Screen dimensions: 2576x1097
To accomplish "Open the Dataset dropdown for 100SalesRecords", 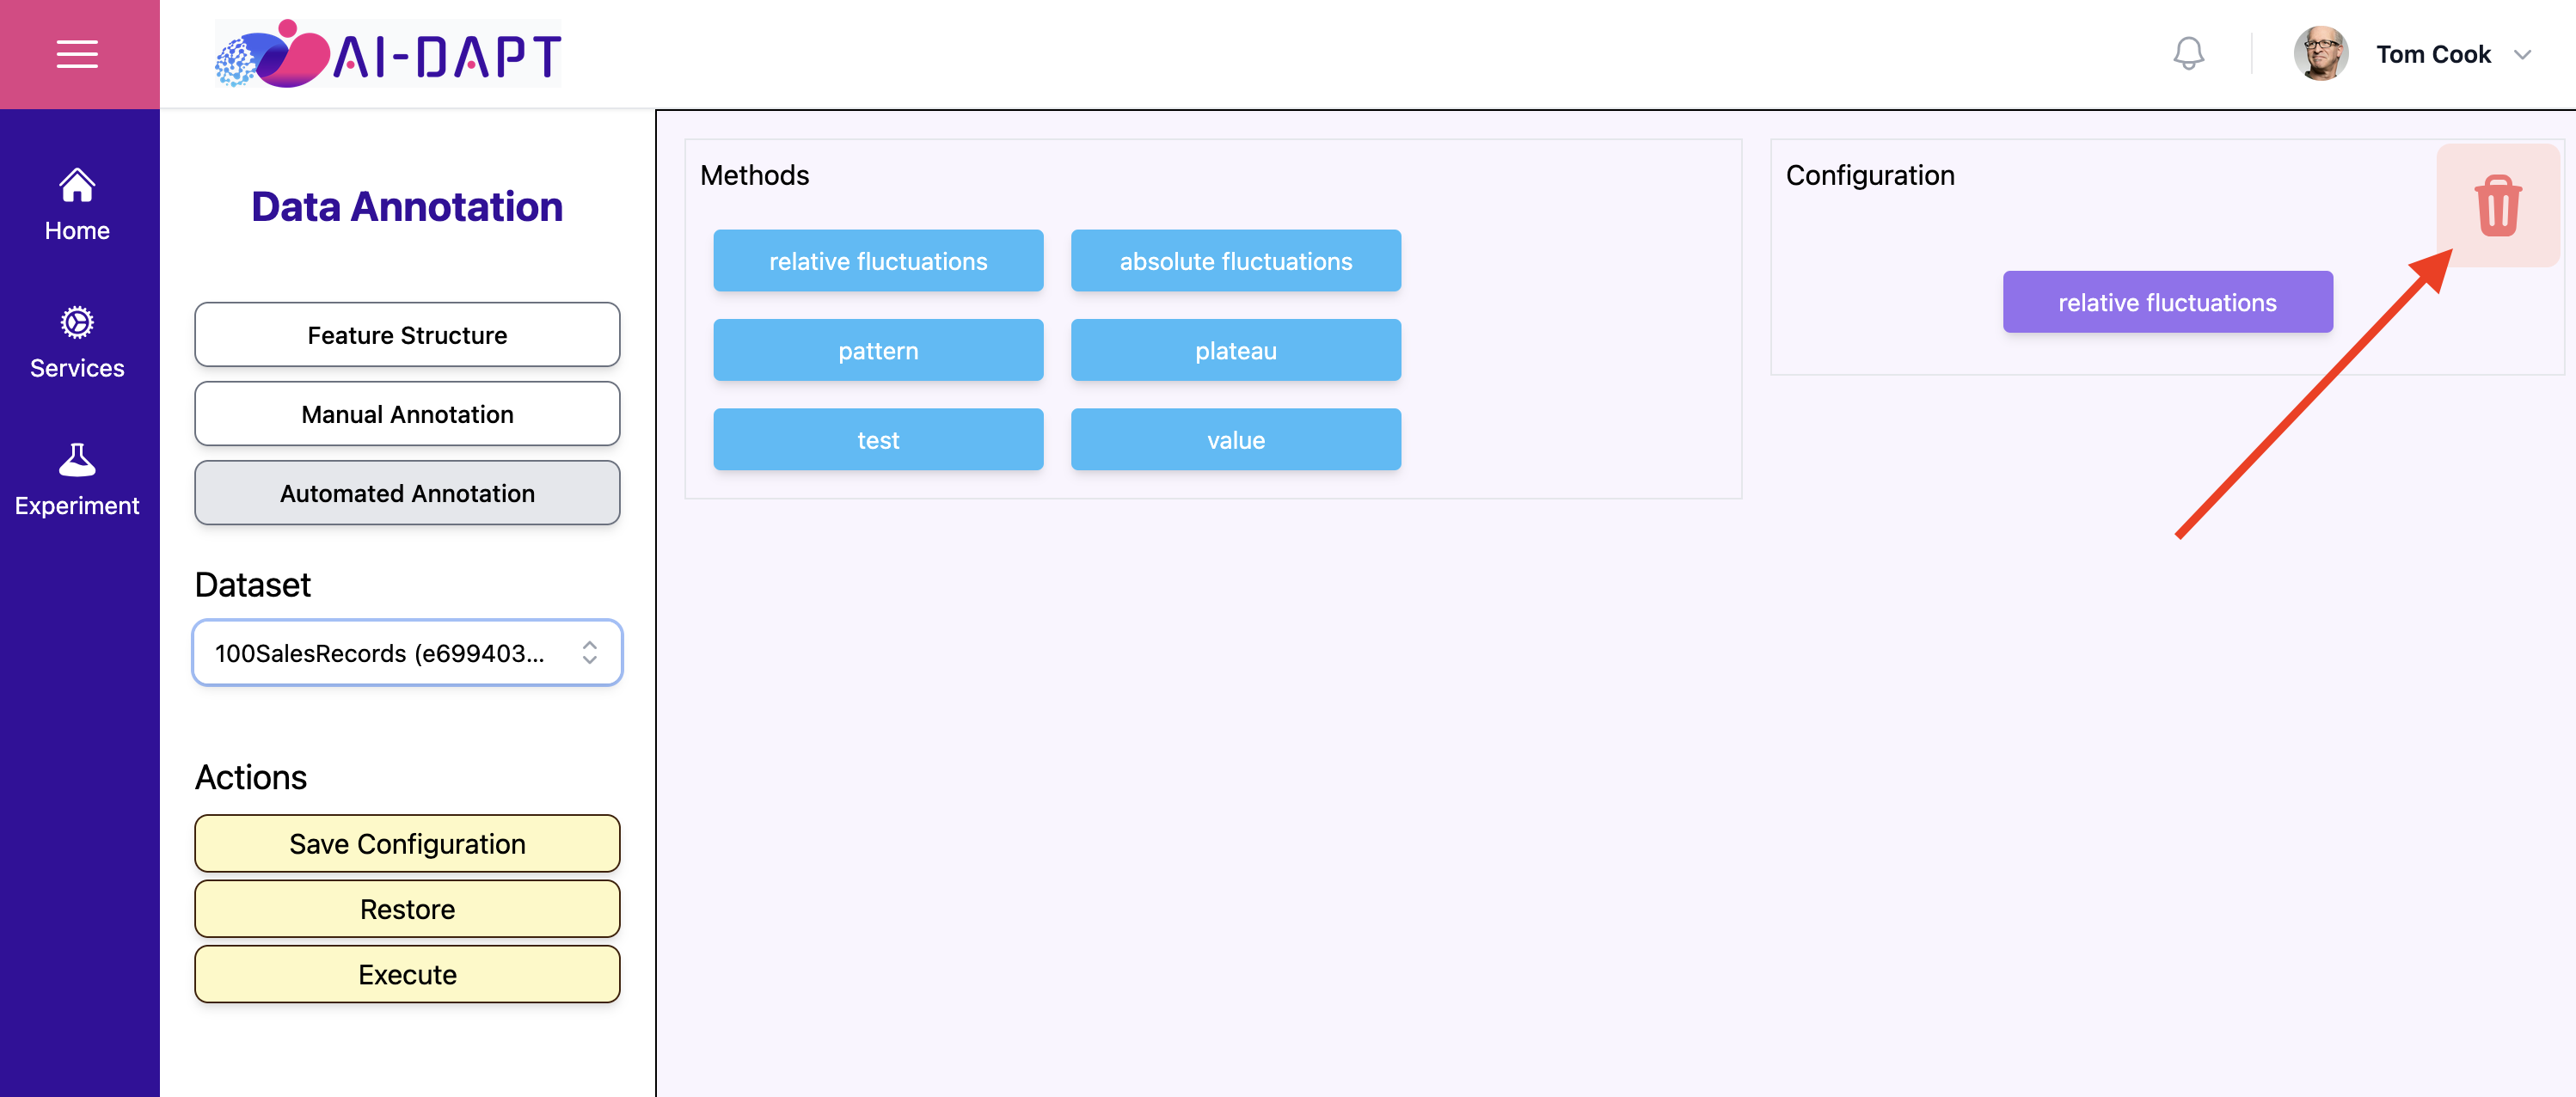I will (x=407, y=653).
